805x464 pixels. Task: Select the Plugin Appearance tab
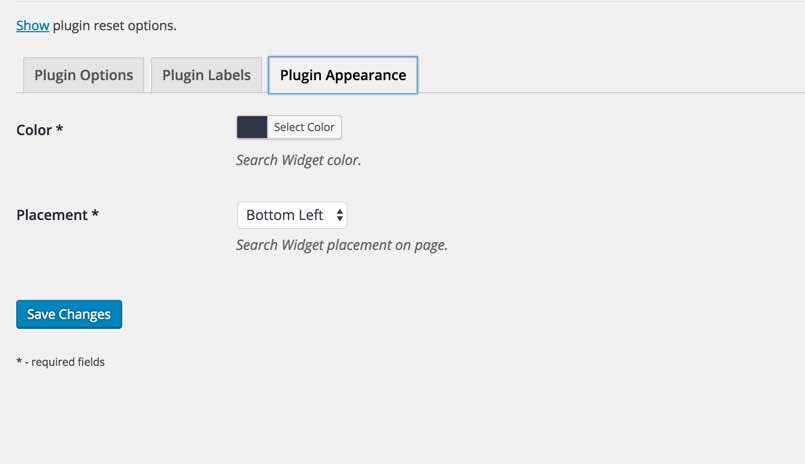343,75
